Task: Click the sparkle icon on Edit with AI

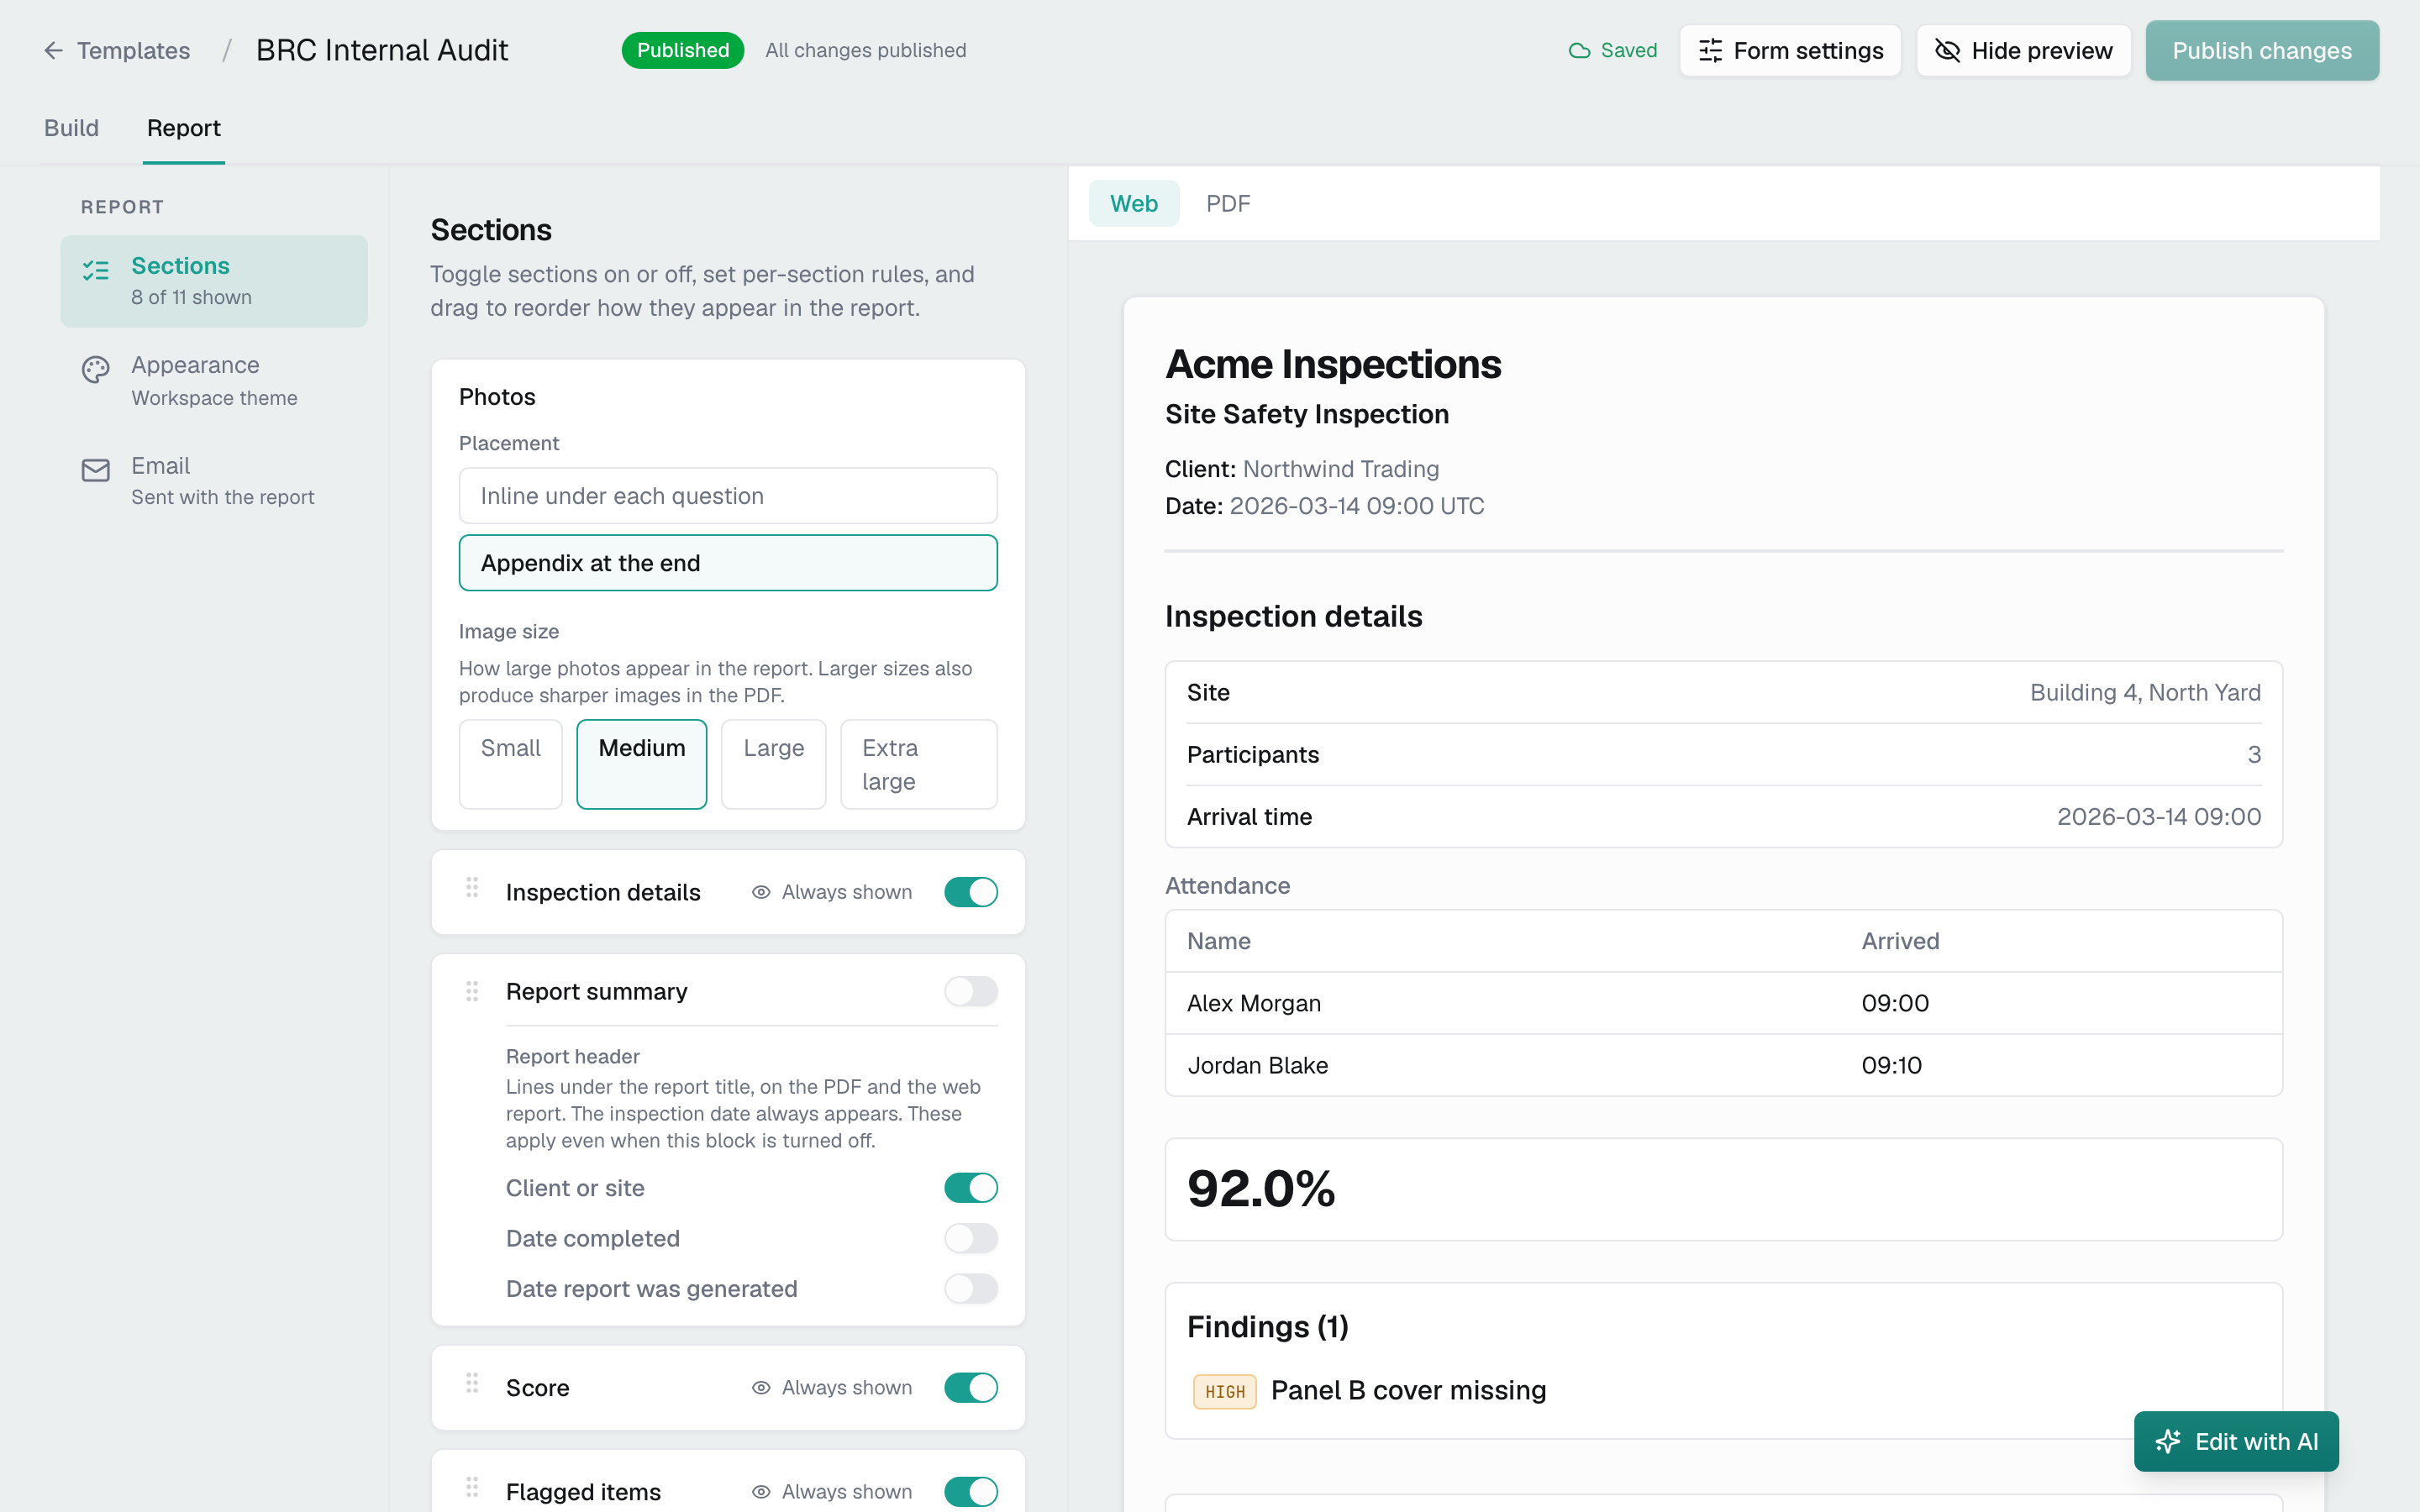Action: [x=2168, y=1441]
